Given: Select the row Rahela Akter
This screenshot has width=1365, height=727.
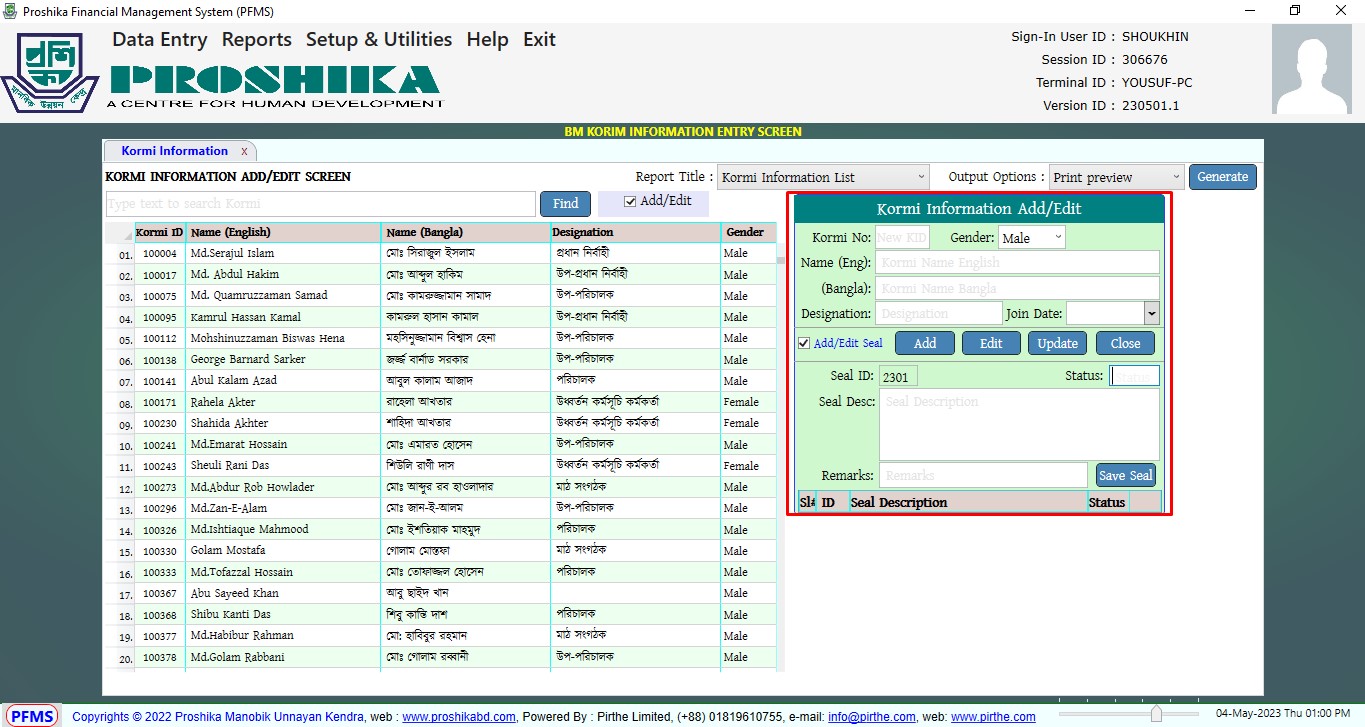Looking at the screenshot, I should pyautogui.click(x=441, y=402).
